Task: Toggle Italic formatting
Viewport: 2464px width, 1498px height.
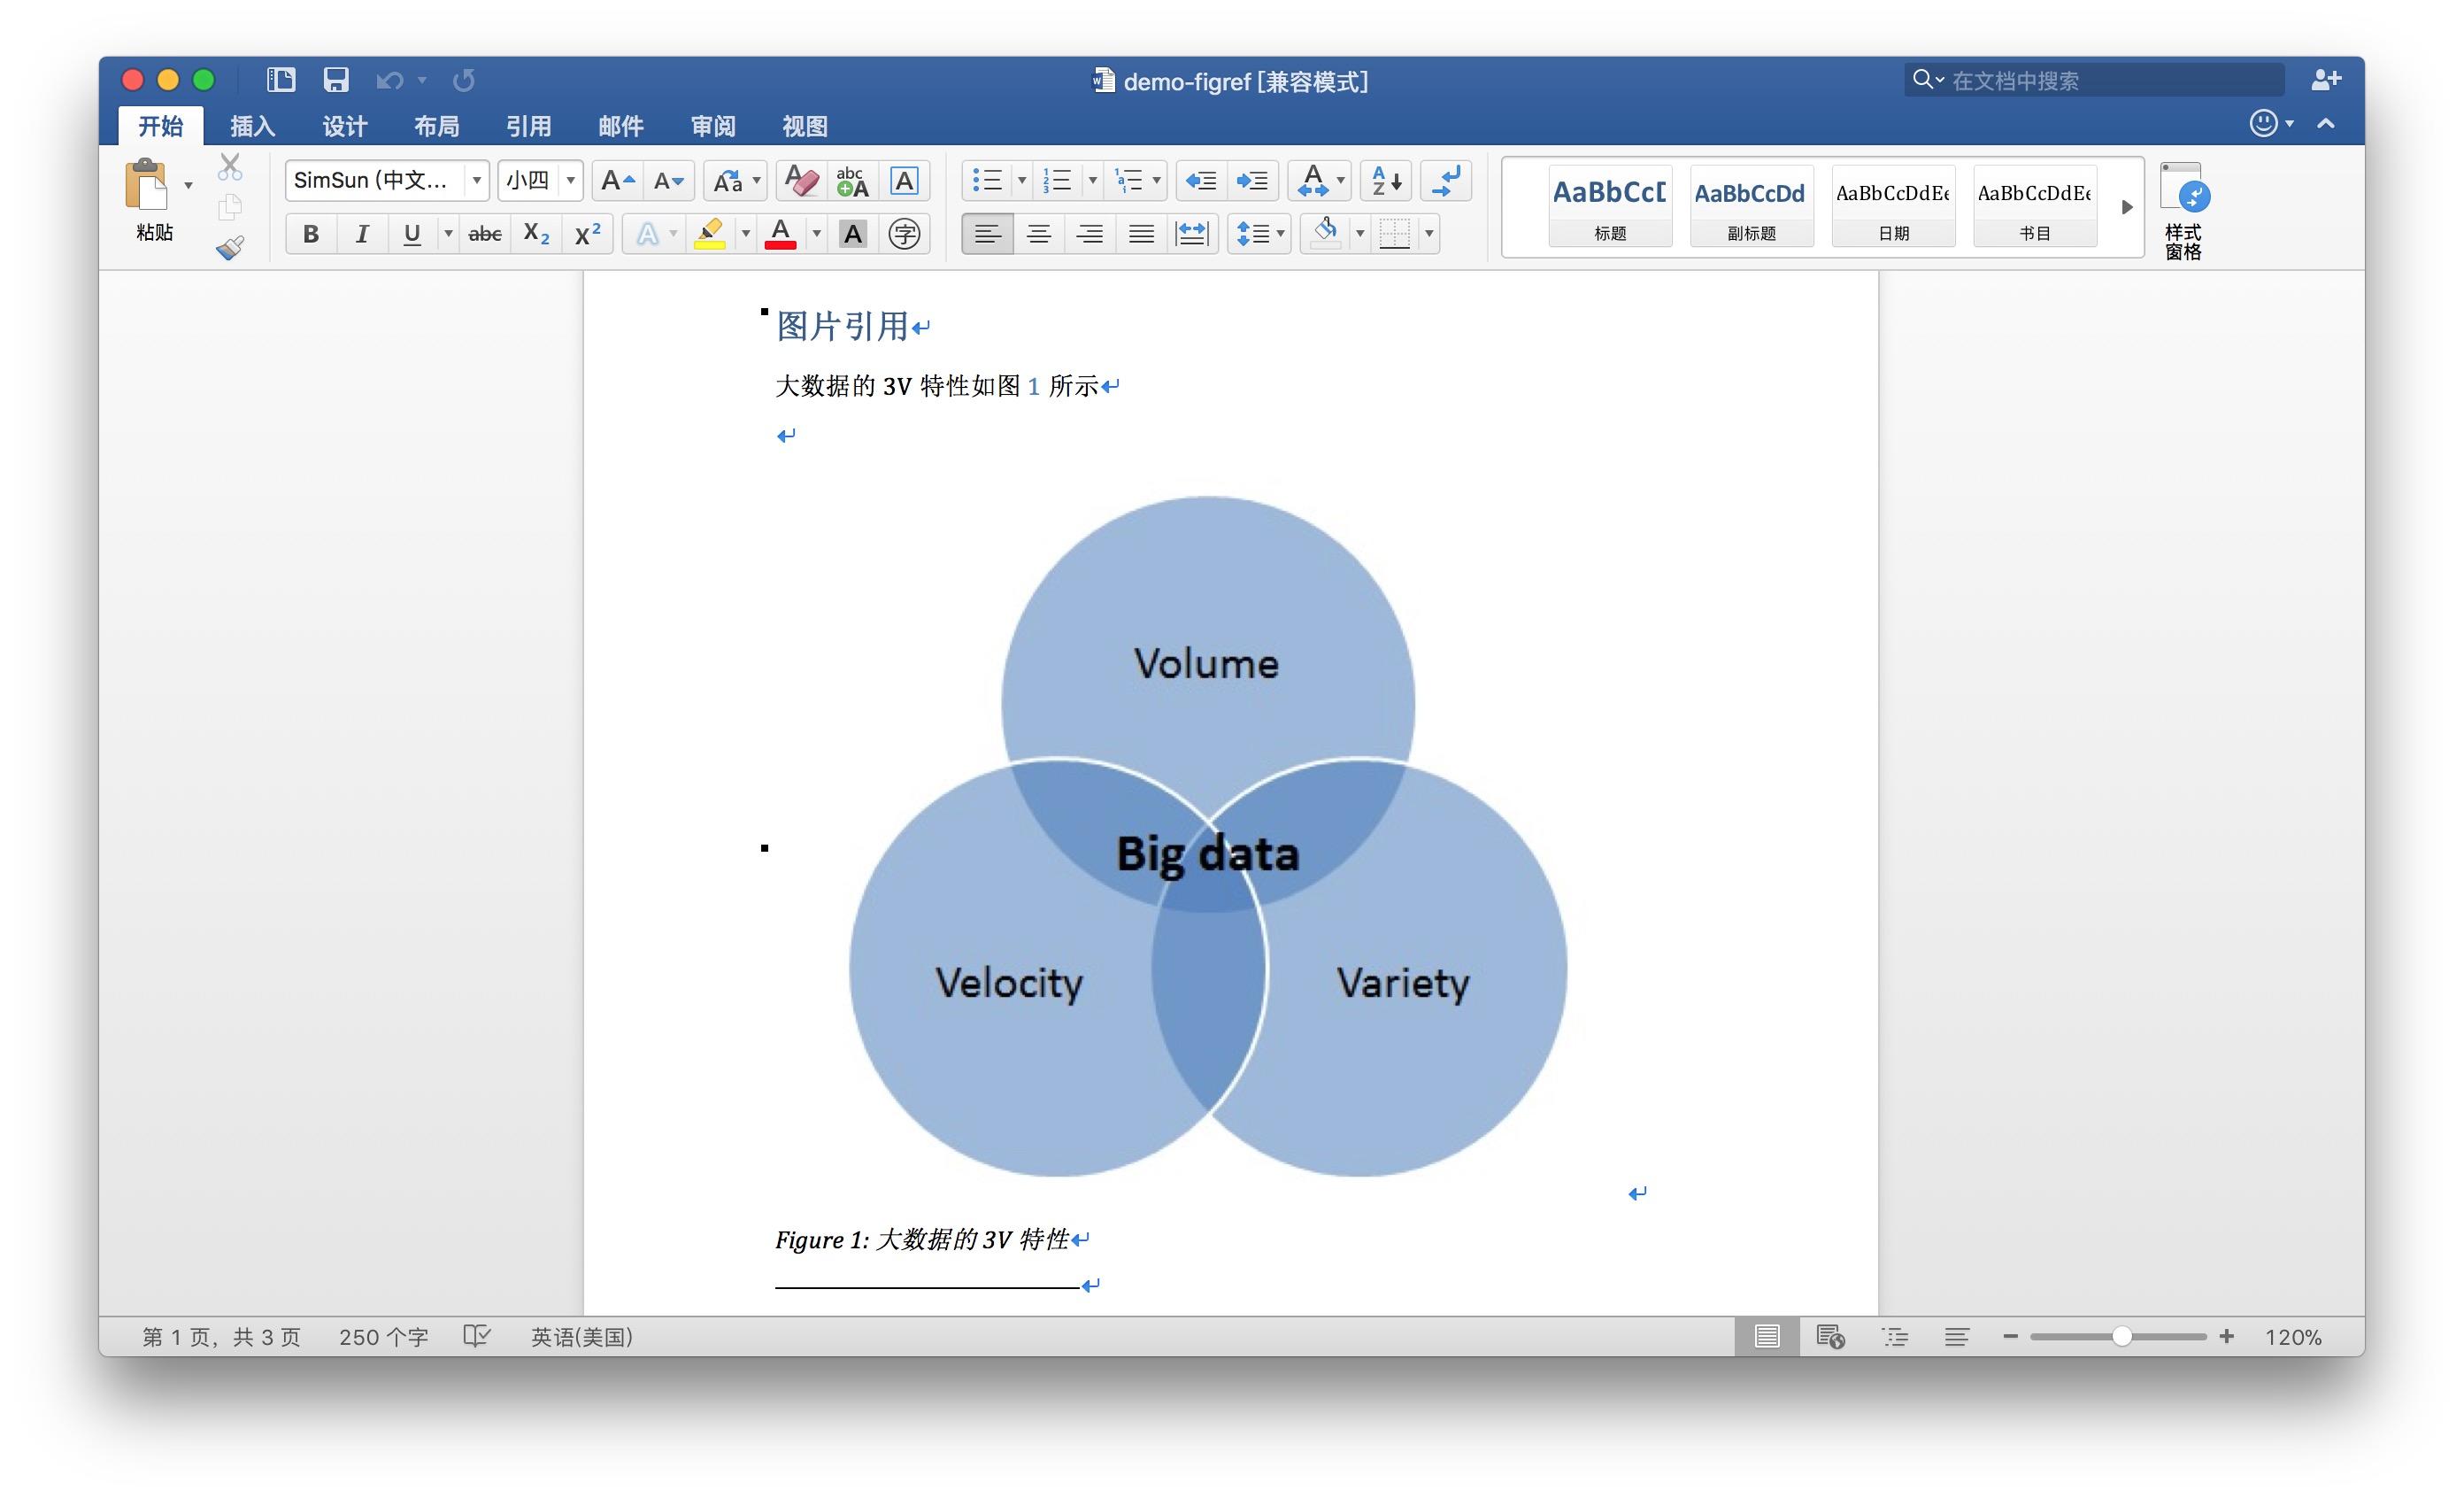Action: coord(362,234)
